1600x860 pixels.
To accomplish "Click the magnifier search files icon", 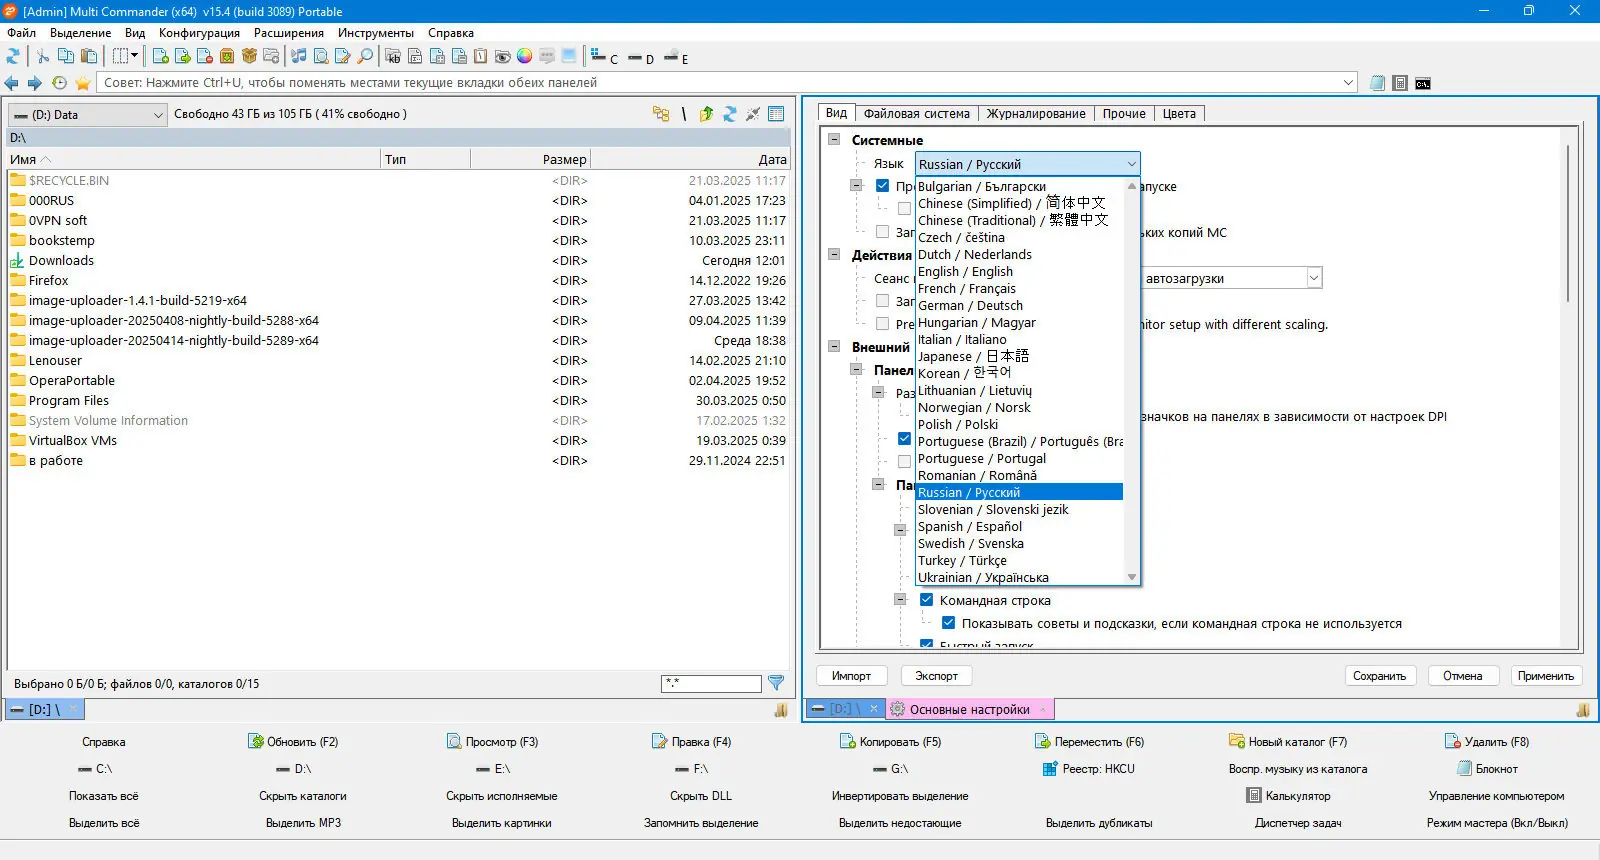I will pos(365,57).
